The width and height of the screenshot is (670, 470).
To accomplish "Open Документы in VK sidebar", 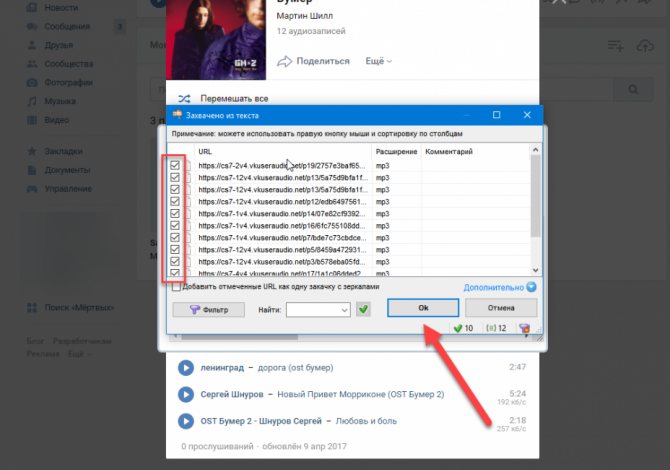I will [67, 170].
